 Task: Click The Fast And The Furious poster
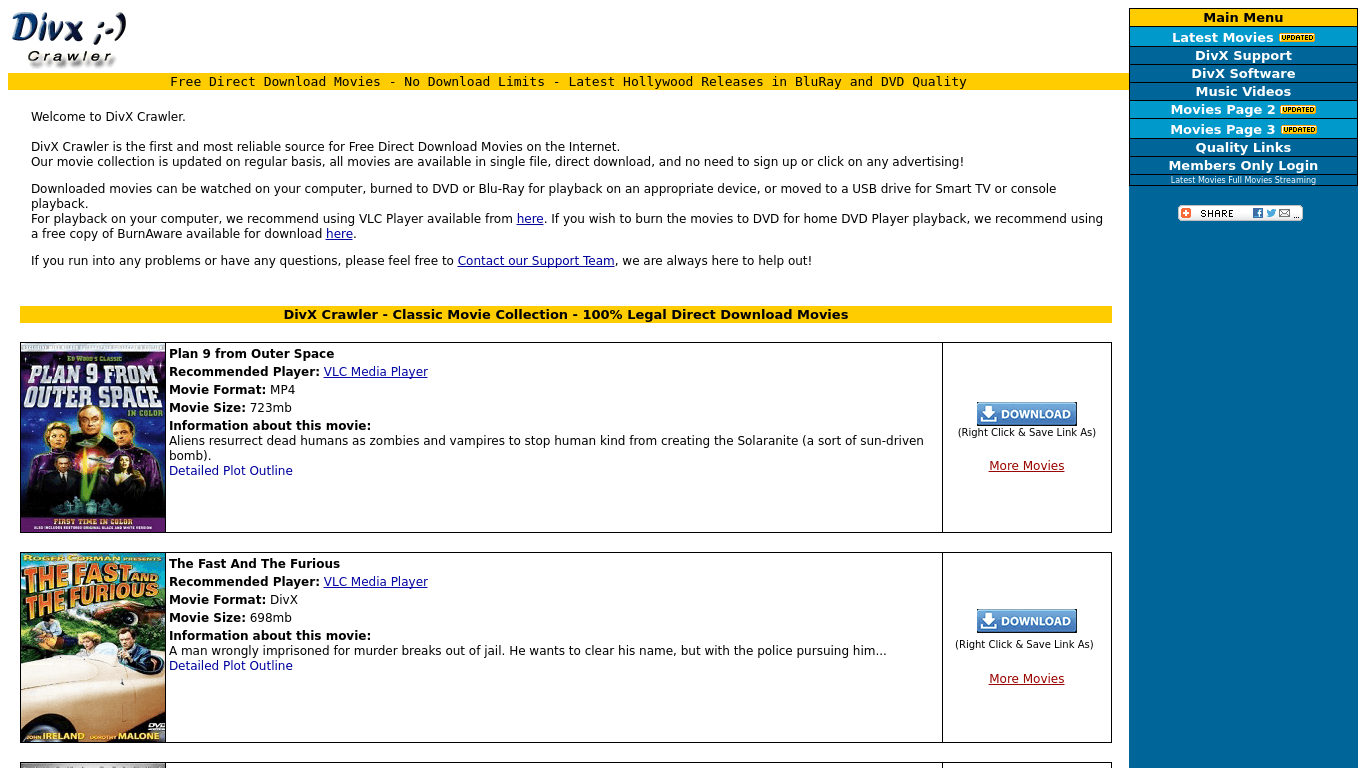93,648
